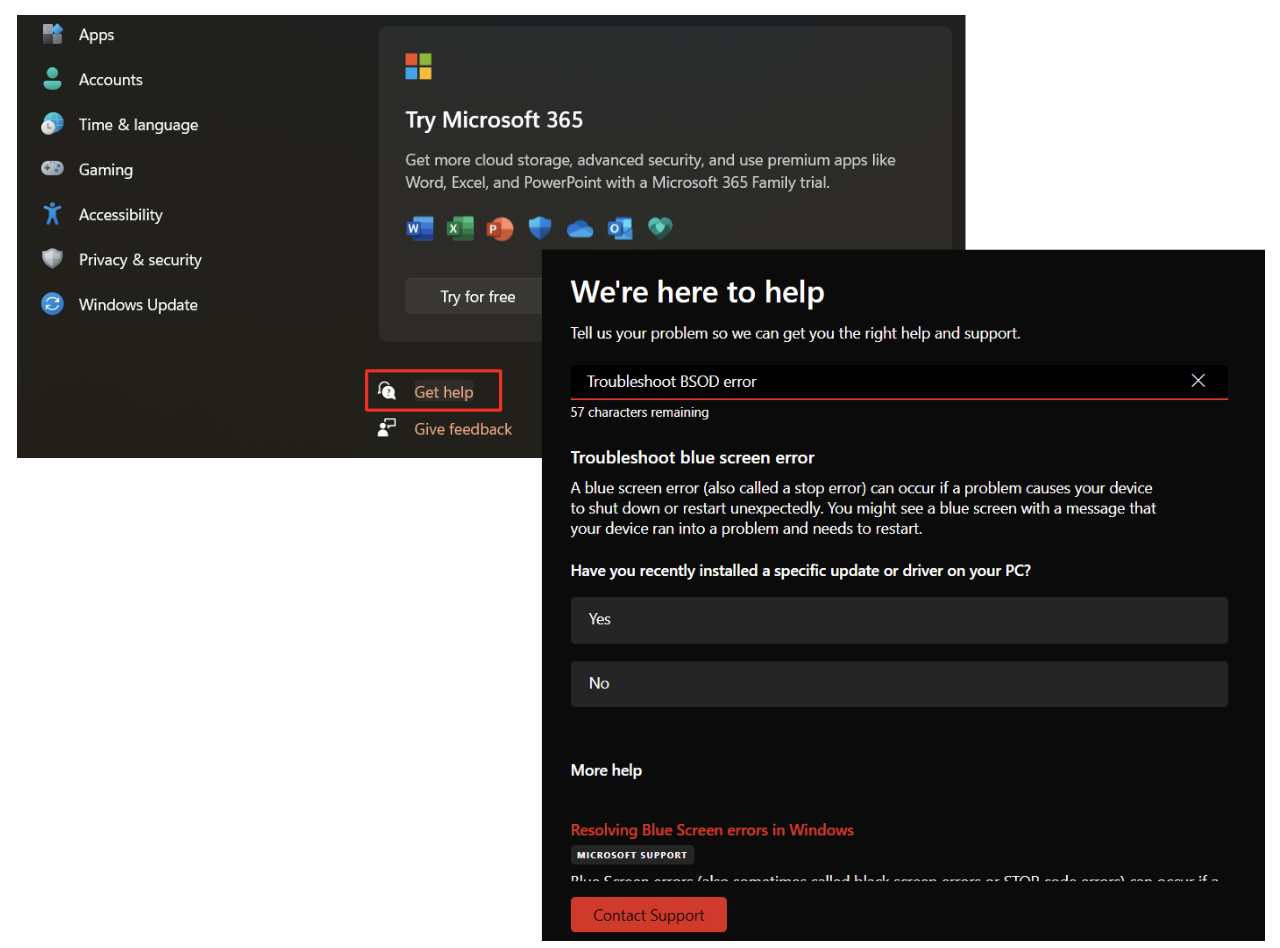This screenshot has width=1280, height=948.
Task: Open the Windows Update sync icon
Action: [53, 305]
